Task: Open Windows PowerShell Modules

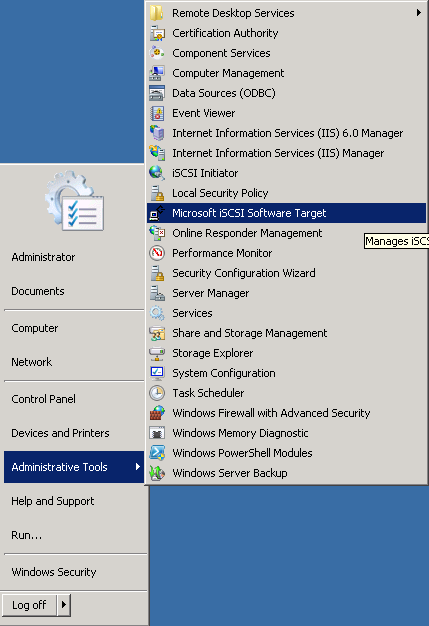Action: tap(286, 453)
